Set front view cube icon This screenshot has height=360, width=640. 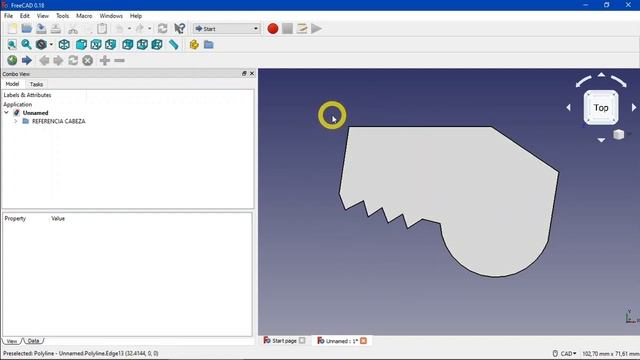pos(81,44)
